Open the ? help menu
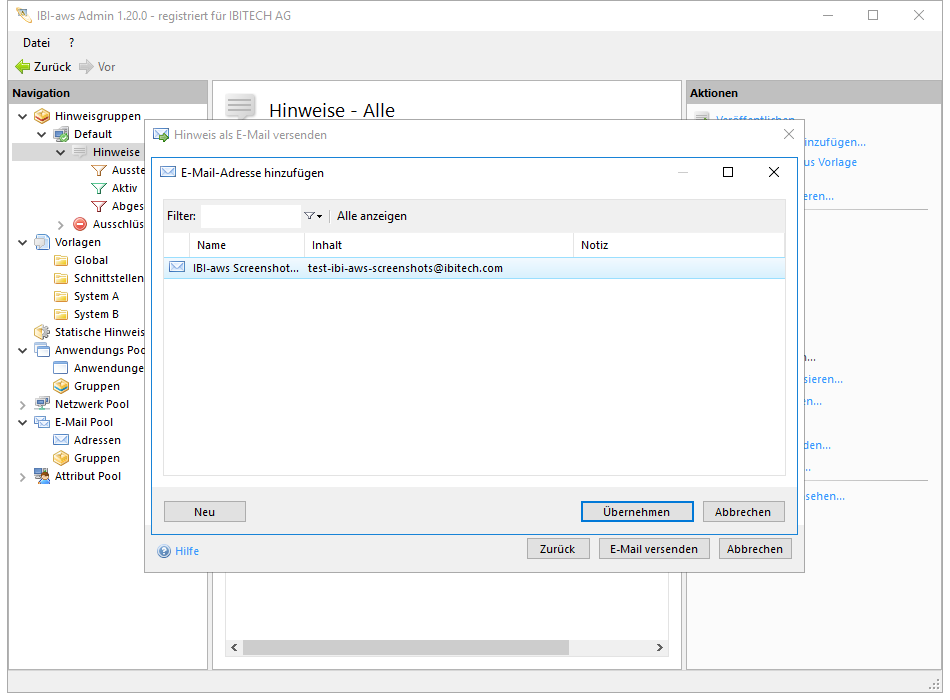Viewport: 950px width, 700px height. (x=71, y=43)
